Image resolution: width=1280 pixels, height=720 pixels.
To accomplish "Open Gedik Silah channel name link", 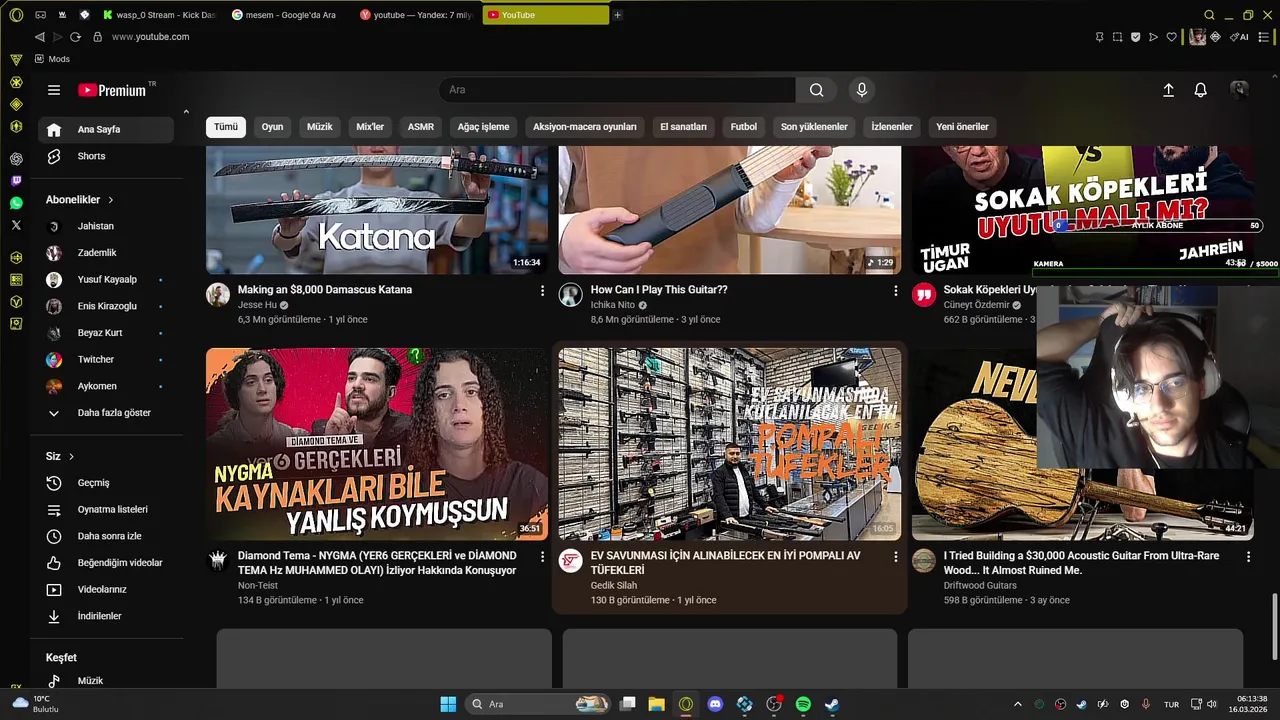I will [x=613, y=585].
